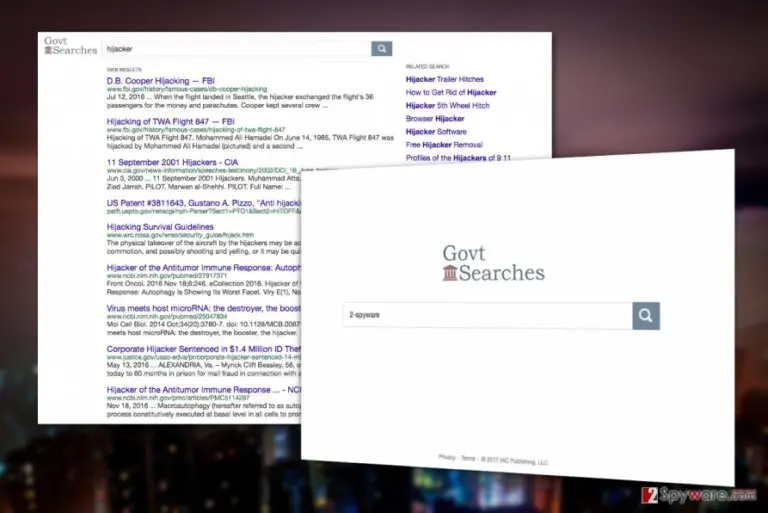Click snippet starting 'Jul 12, 2016 ... When the flight'

[240, 101]
